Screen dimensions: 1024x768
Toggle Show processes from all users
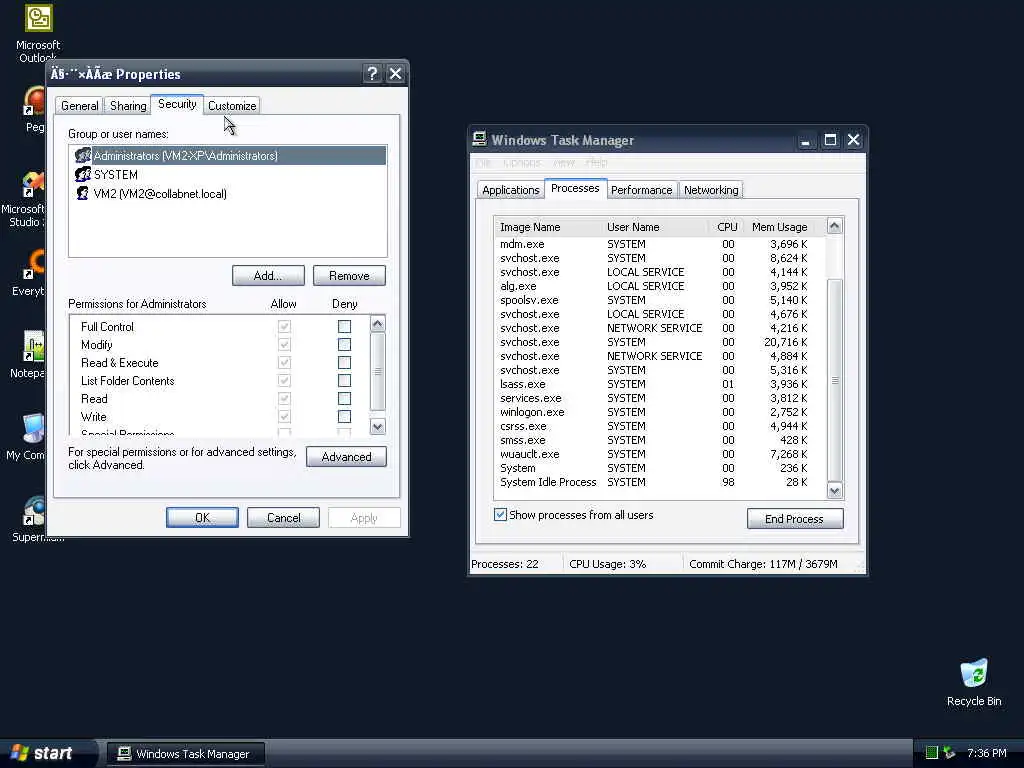[x=500, y=515]
